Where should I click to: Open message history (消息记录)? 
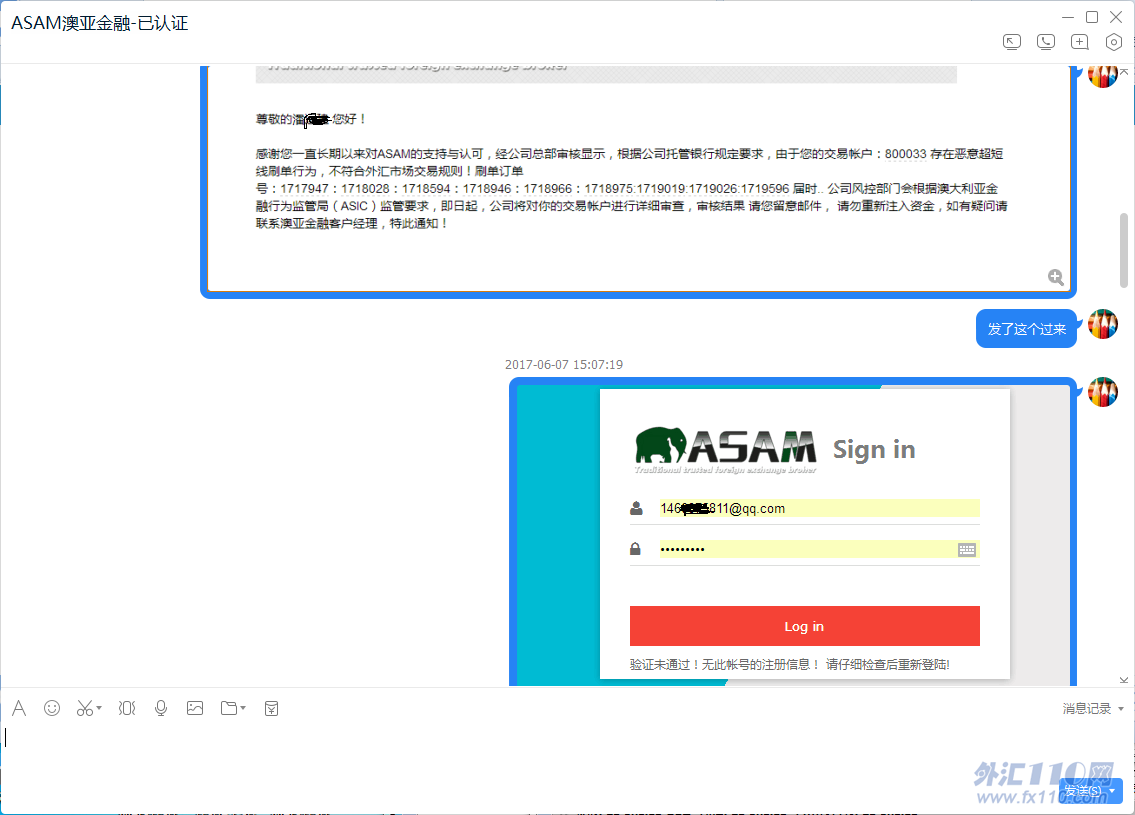[x=1087, y=709]
